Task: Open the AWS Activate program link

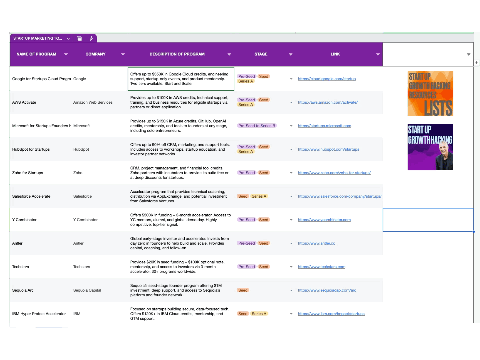Action: point(328,102)
